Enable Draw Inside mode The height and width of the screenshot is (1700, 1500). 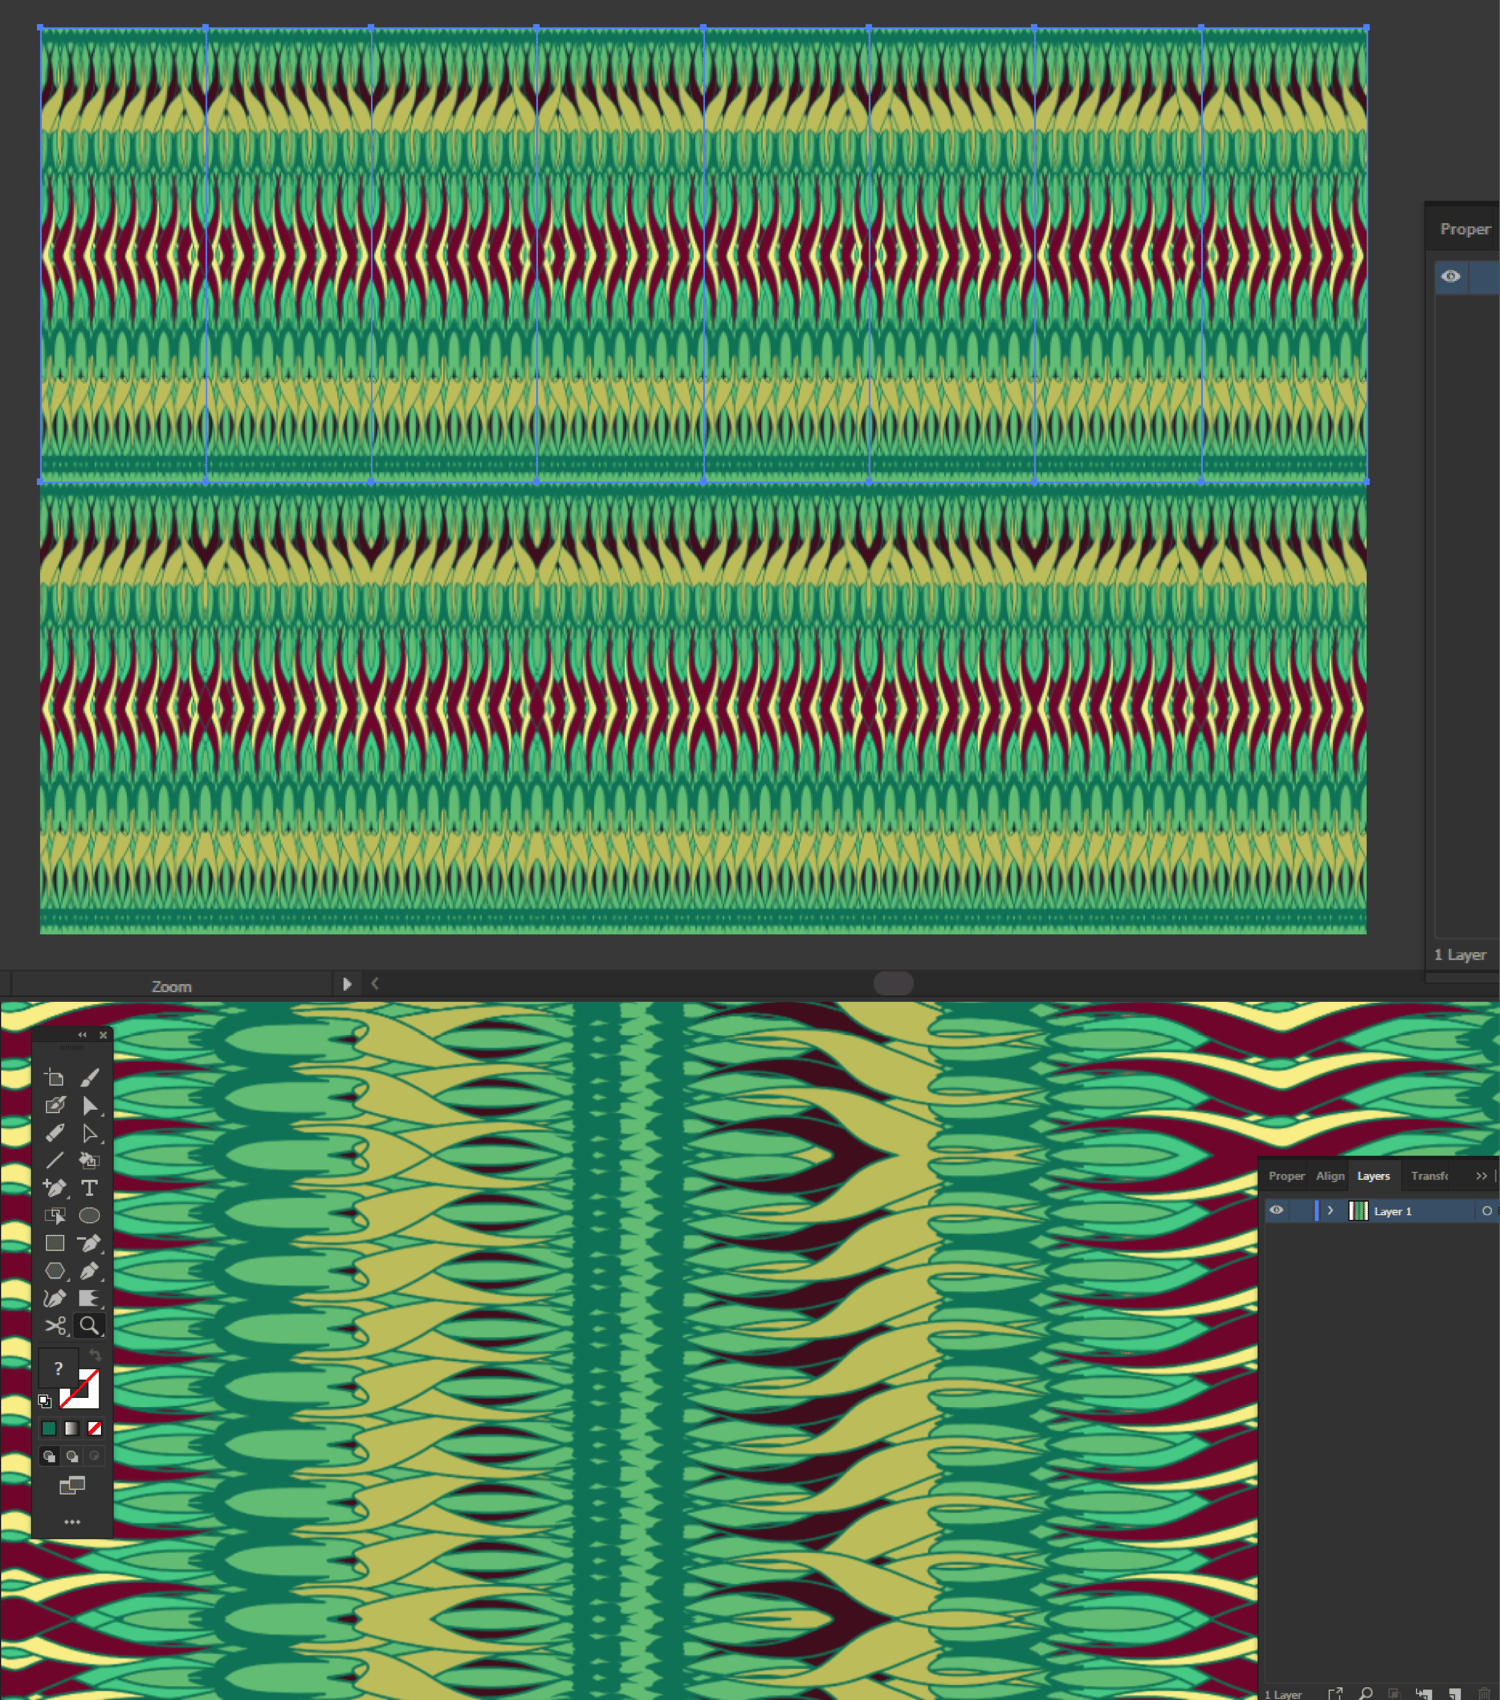(x=95, y=1456)
